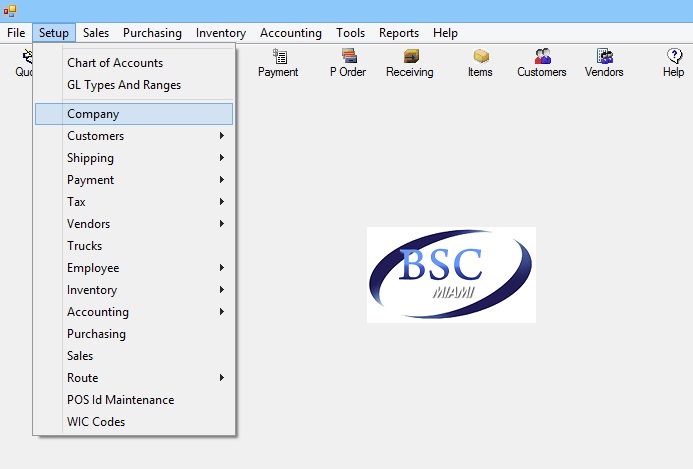
Task: Choose POS Id Maintenance
Action: click(134, 400)
